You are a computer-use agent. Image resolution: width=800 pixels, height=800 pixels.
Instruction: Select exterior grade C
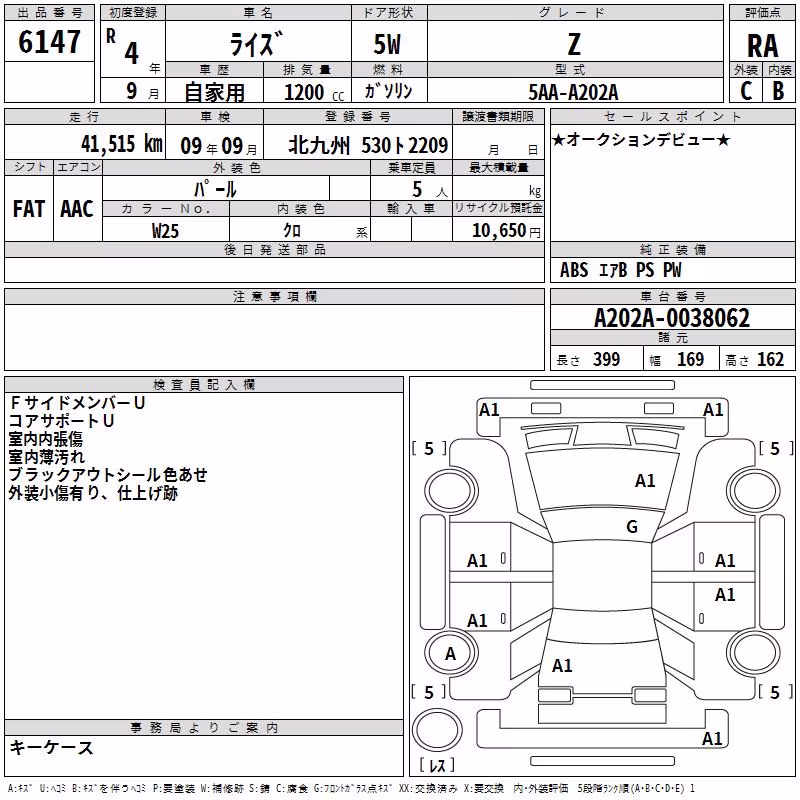coord(746,91)
